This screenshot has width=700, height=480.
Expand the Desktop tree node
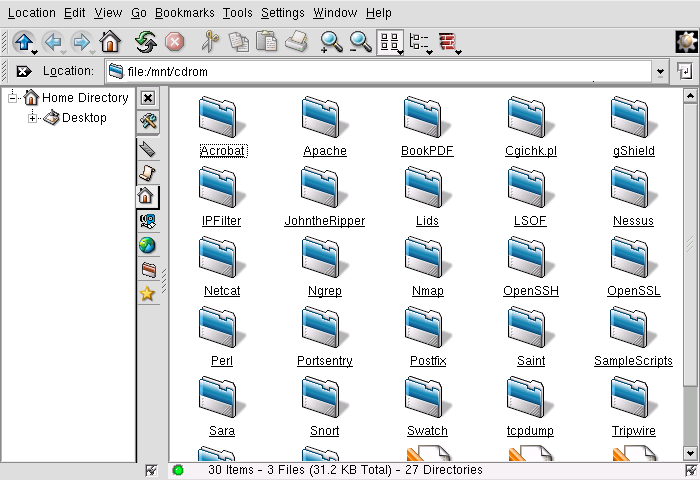click(33, 118)
